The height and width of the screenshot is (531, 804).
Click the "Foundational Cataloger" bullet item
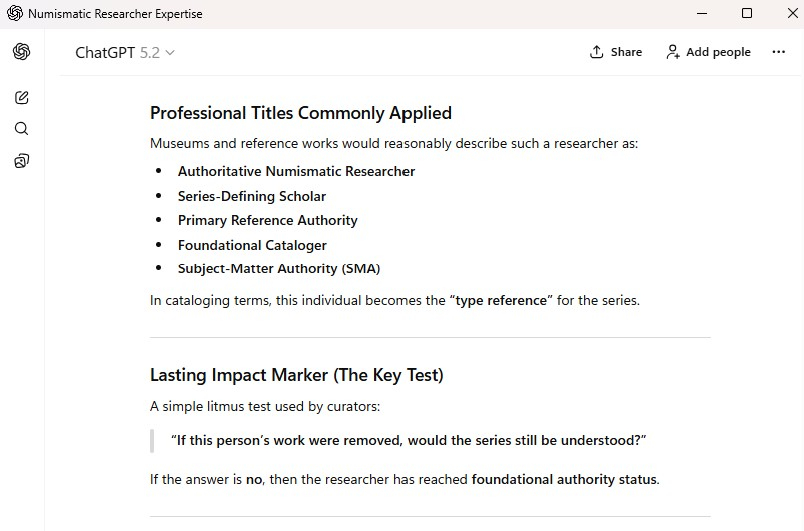pyautogui.click(x=252, y=244)
